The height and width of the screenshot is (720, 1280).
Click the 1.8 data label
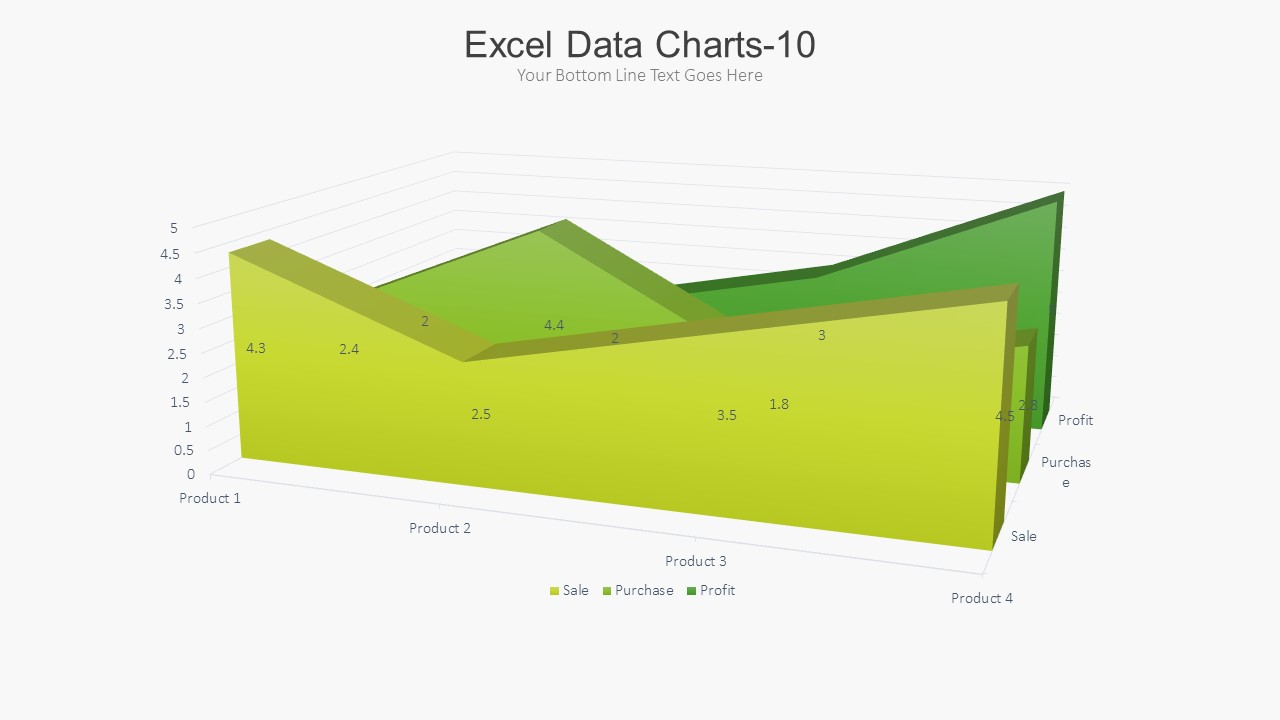[x=779, y=404]
